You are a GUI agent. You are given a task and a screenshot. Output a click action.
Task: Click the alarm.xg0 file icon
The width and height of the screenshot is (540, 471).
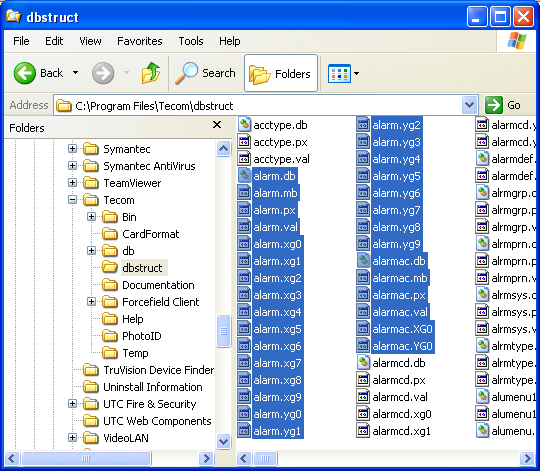point(244,244)
